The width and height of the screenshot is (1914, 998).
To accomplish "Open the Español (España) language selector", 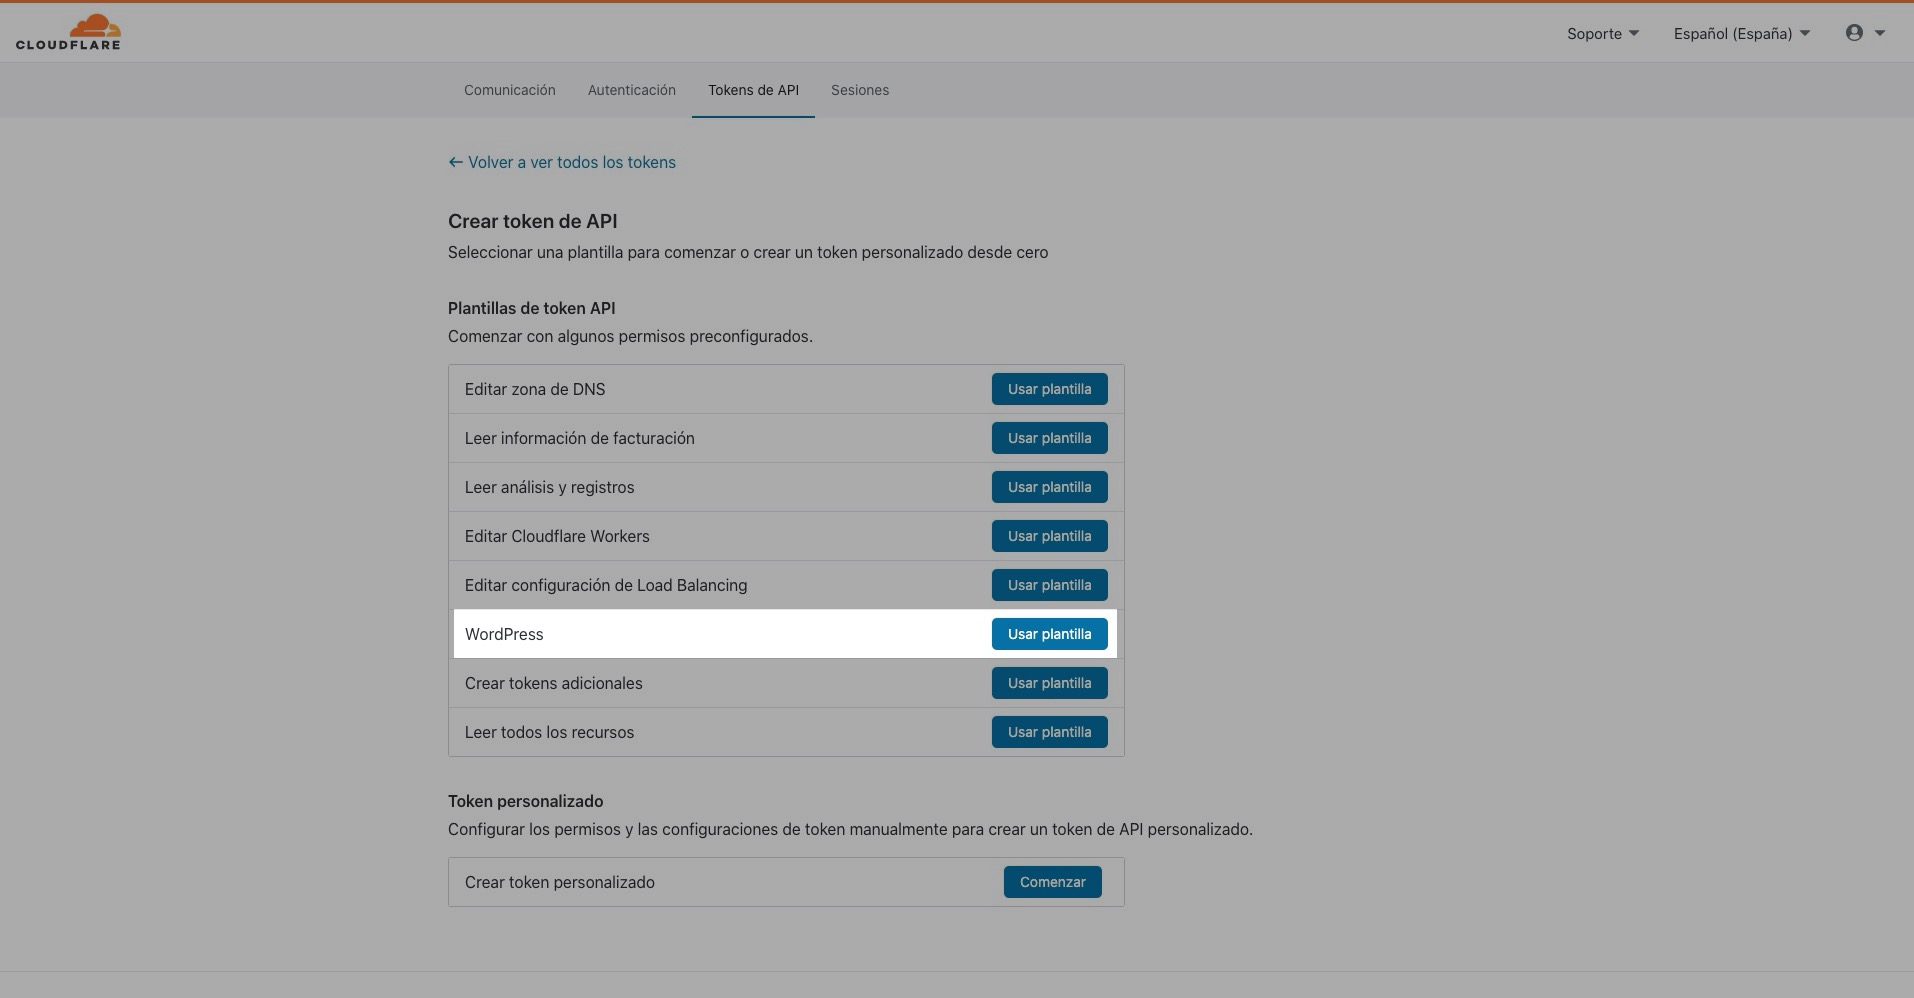I will [x=1741, y=33].
